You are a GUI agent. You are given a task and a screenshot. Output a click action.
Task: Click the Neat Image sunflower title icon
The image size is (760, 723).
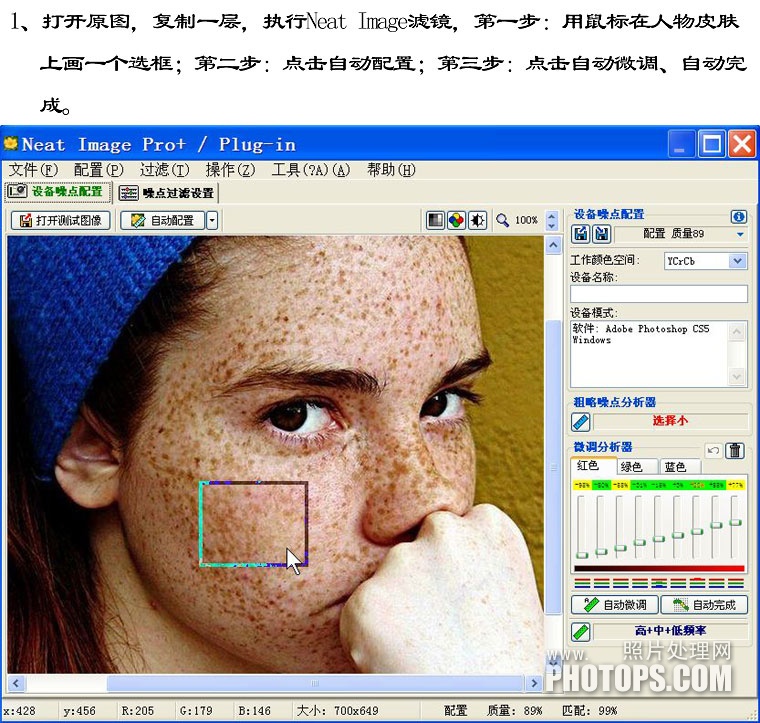pyautogui.click(x=10, y=143)
